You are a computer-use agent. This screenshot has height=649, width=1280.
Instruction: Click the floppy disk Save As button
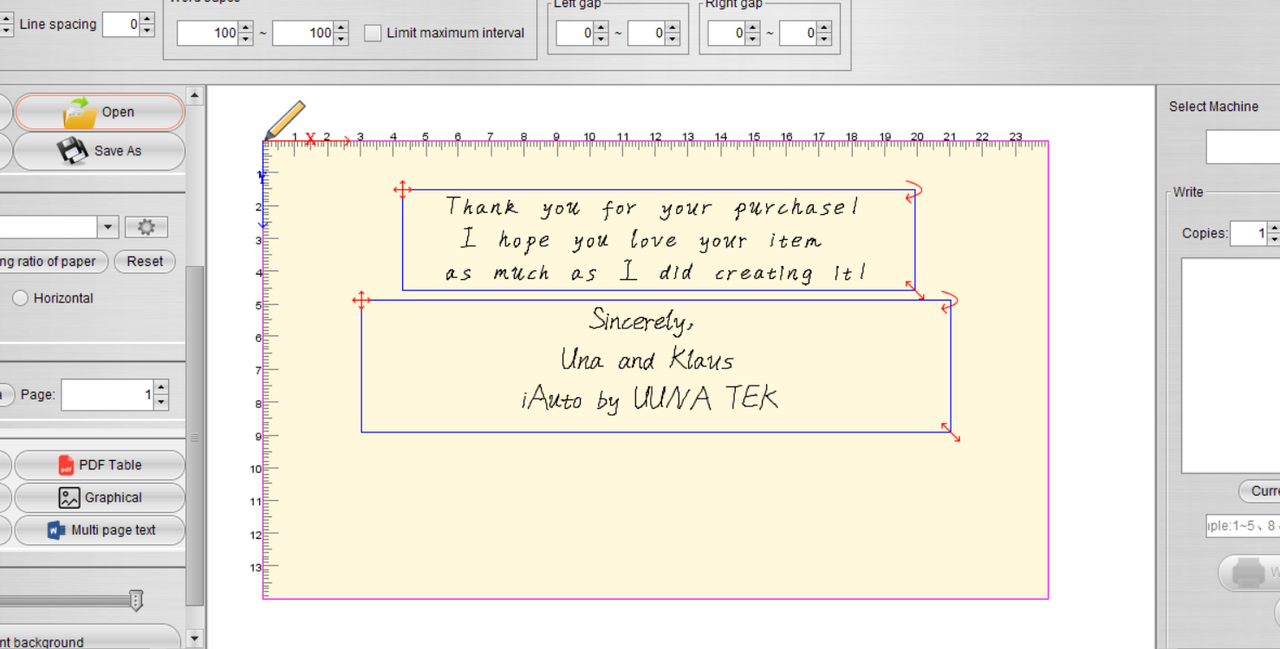[99, 151]
